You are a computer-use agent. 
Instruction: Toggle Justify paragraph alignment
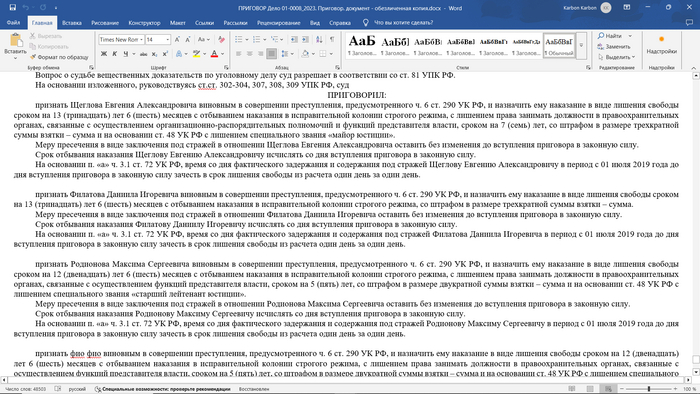point(271,54)
